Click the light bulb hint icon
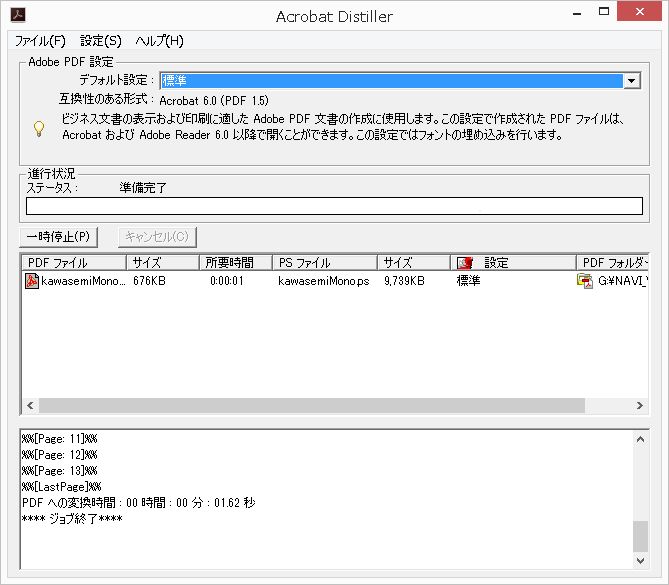Screen dimensions: 669x585 coord(39,128)
